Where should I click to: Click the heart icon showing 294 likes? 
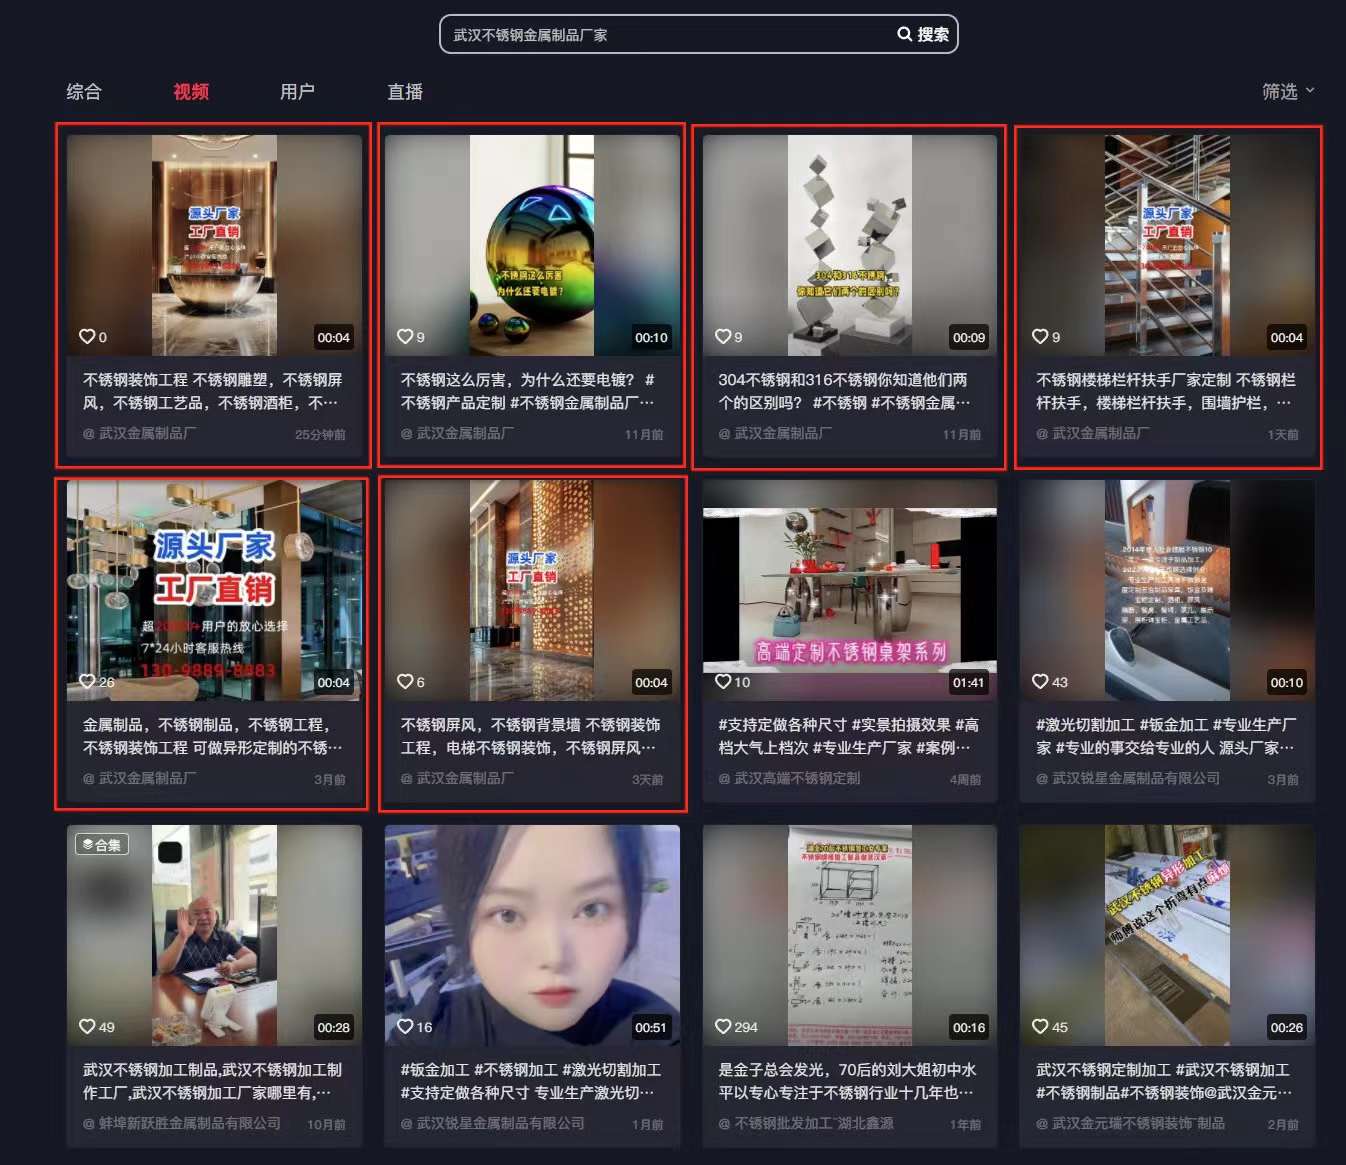pyautogui.click(x=723, y=1027)
